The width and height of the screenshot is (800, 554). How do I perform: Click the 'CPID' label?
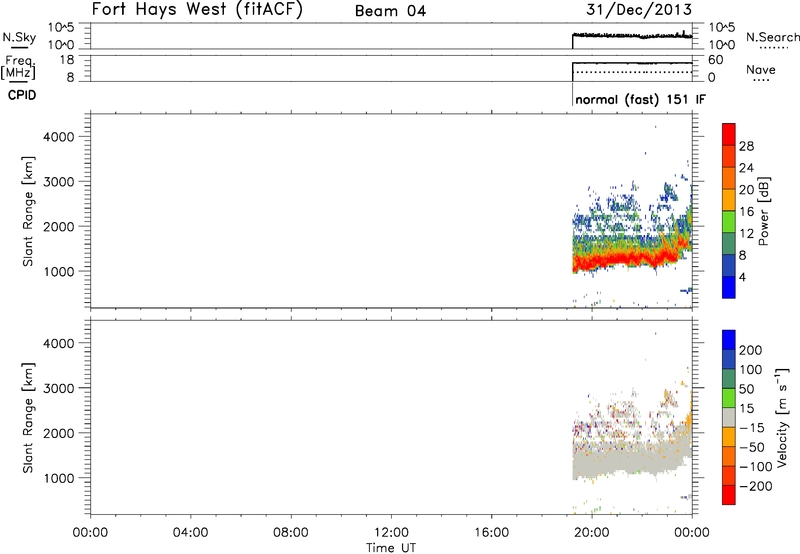22,95
